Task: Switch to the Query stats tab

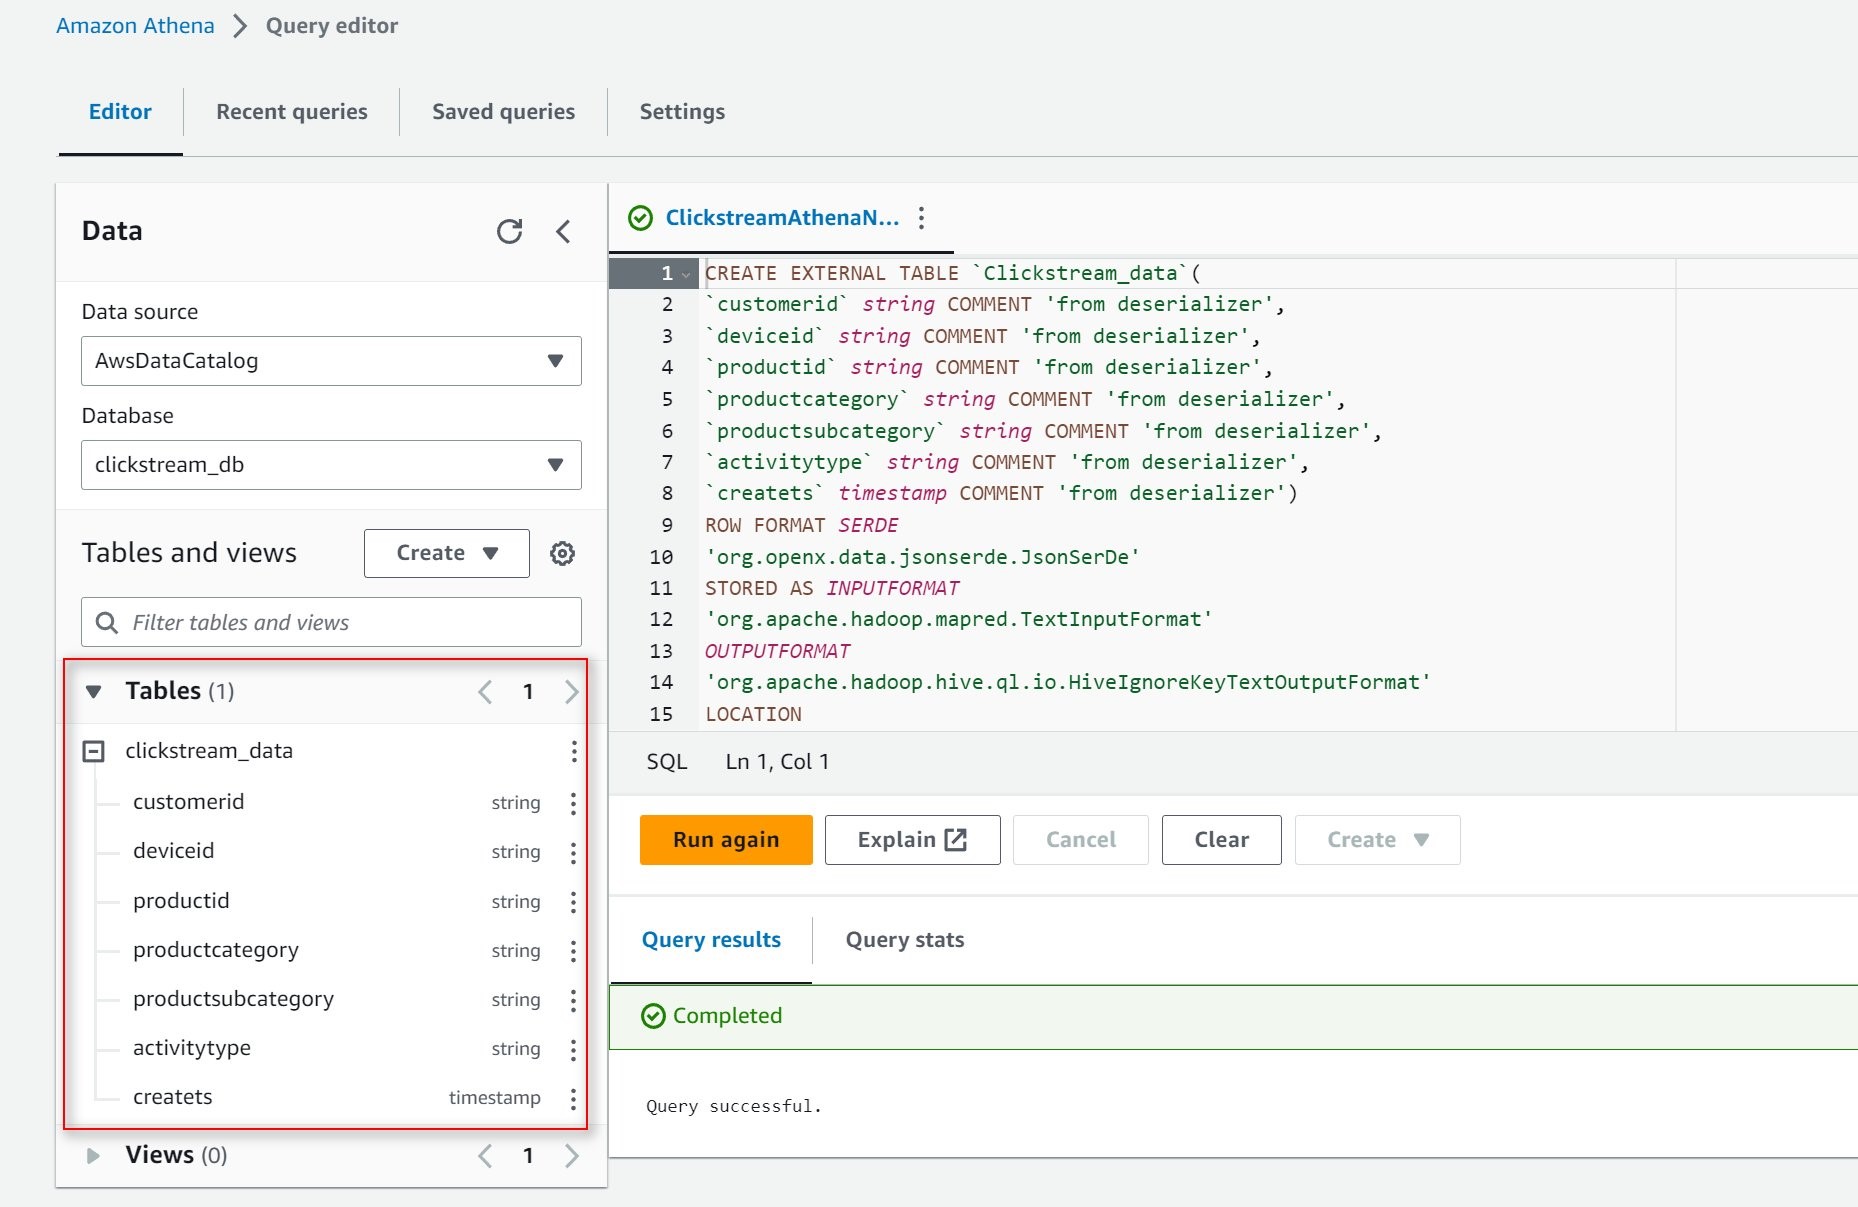Action: click(903, 939)
